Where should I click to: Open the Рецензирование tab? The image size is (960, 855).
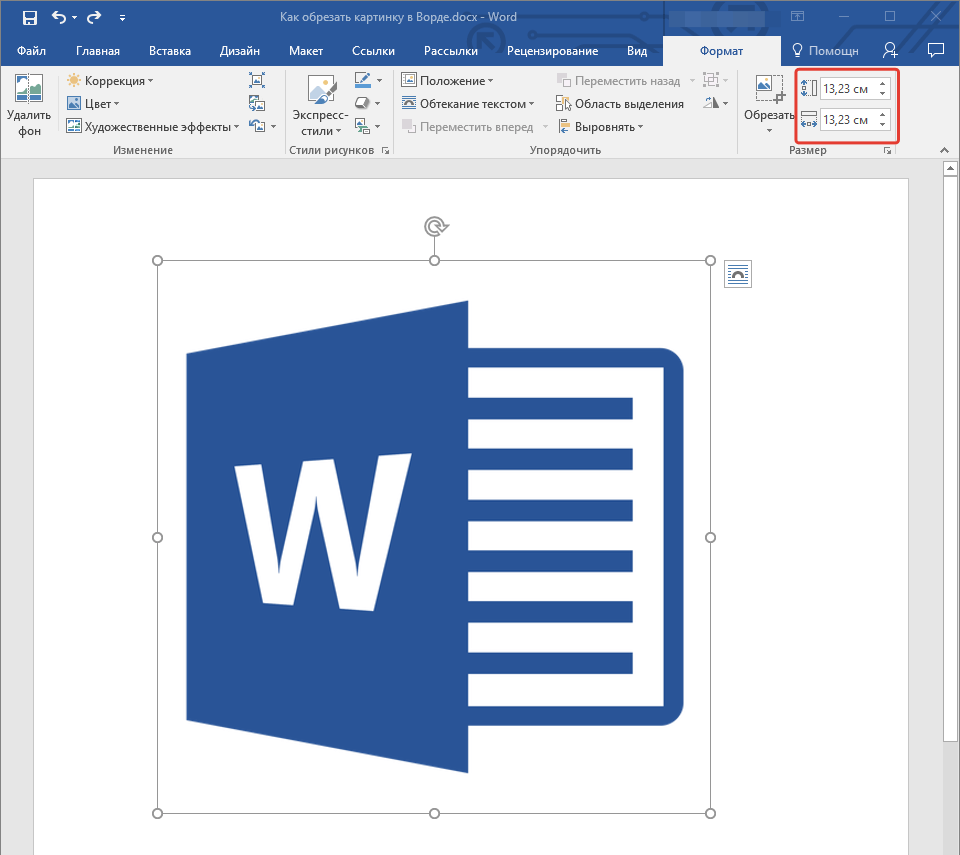pos(552,51)
